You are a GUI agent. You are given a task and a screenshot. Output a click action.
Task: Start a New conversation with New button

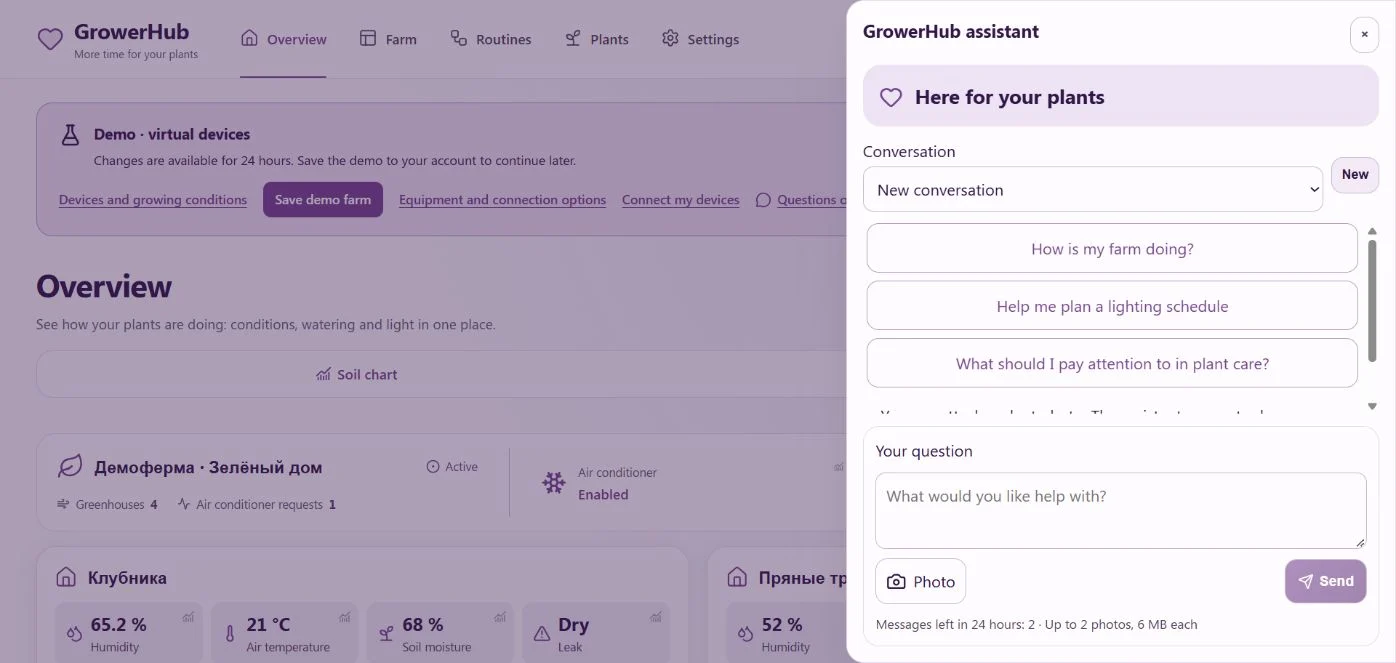(1355, 175)
